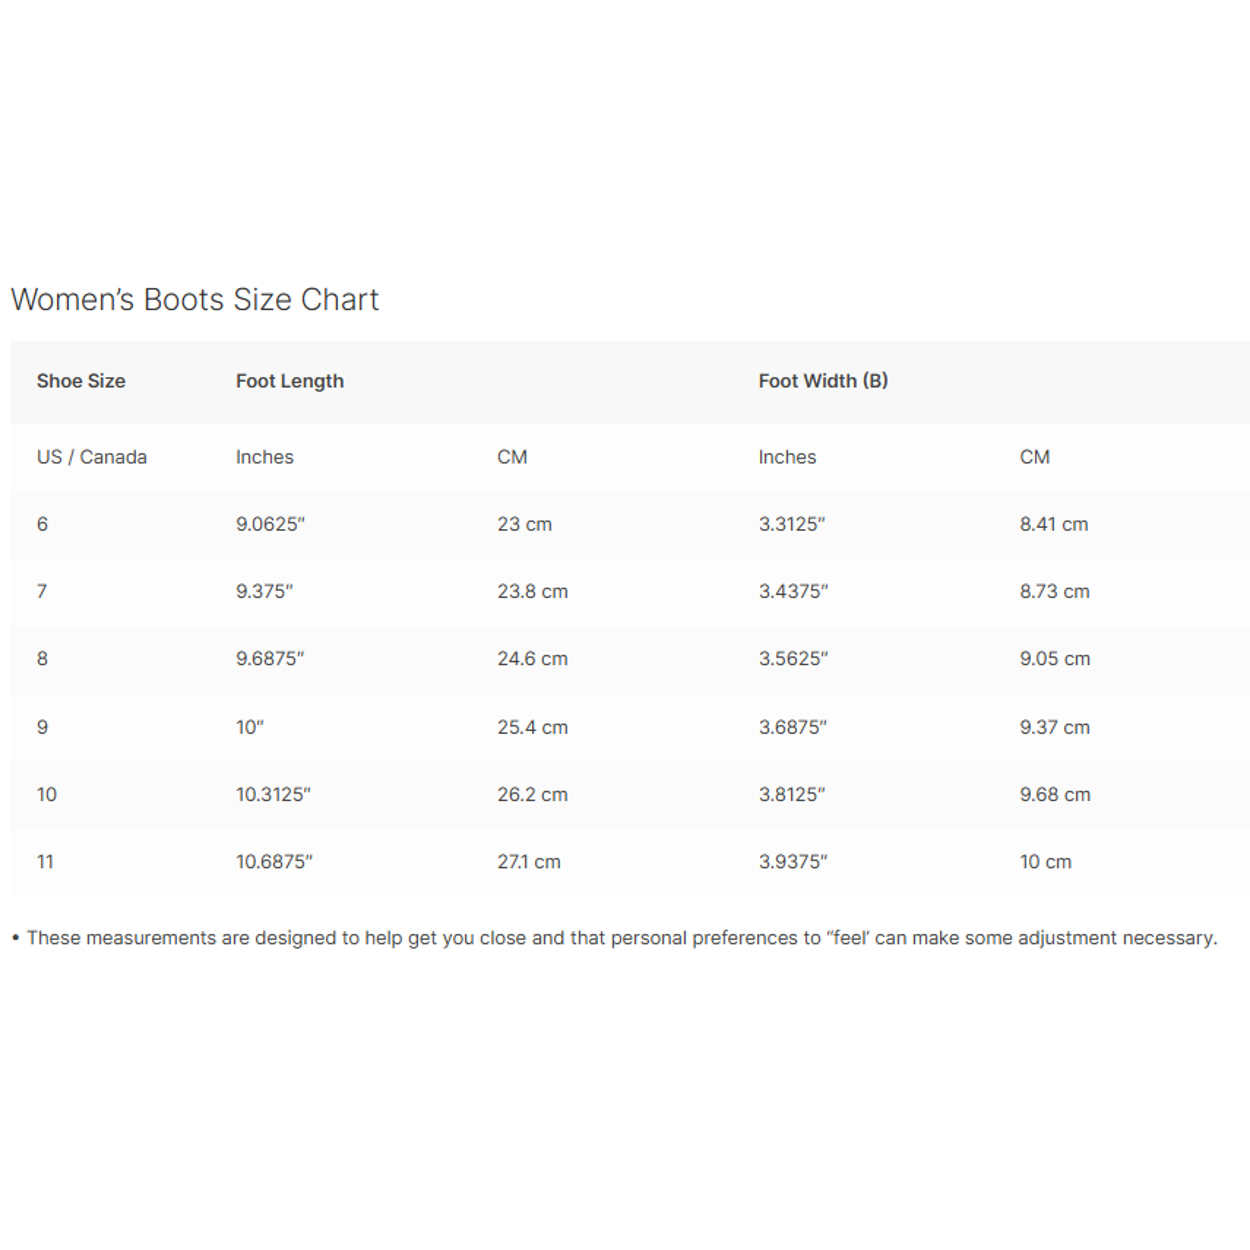
Task: Click the 9.6875" foot length value
Action: pos(270,659)
